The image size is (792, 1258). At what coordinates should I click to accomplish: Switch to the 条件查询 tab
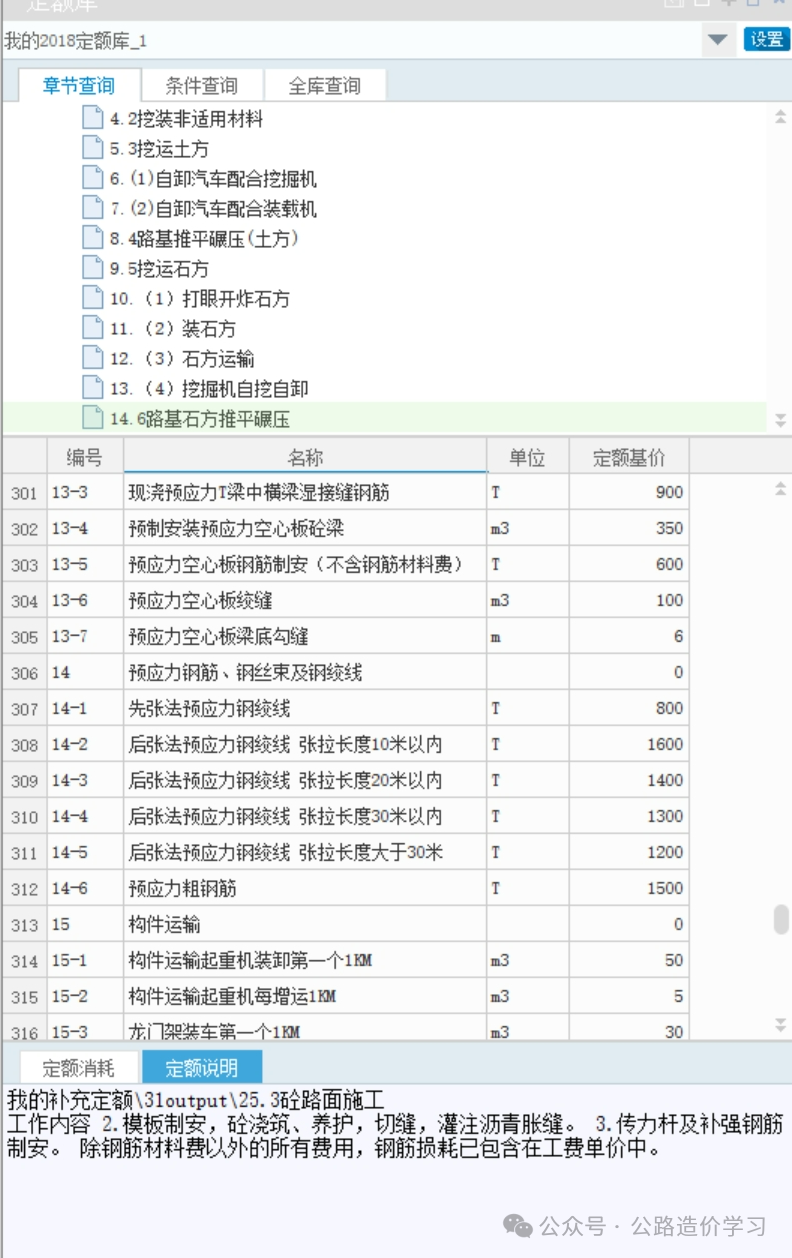(x=202, y=86)
